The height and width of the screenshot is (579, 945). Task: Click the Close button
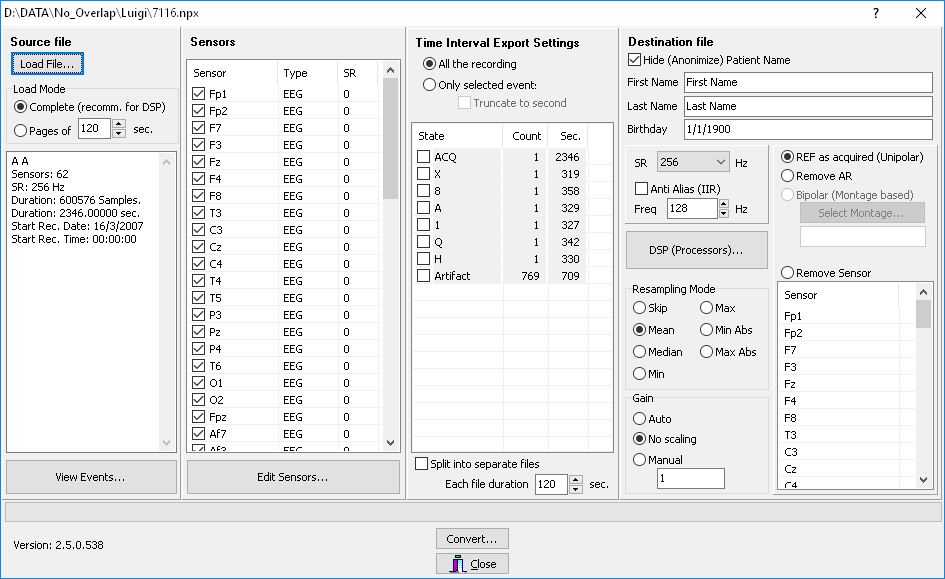click(x=472, y=564)
